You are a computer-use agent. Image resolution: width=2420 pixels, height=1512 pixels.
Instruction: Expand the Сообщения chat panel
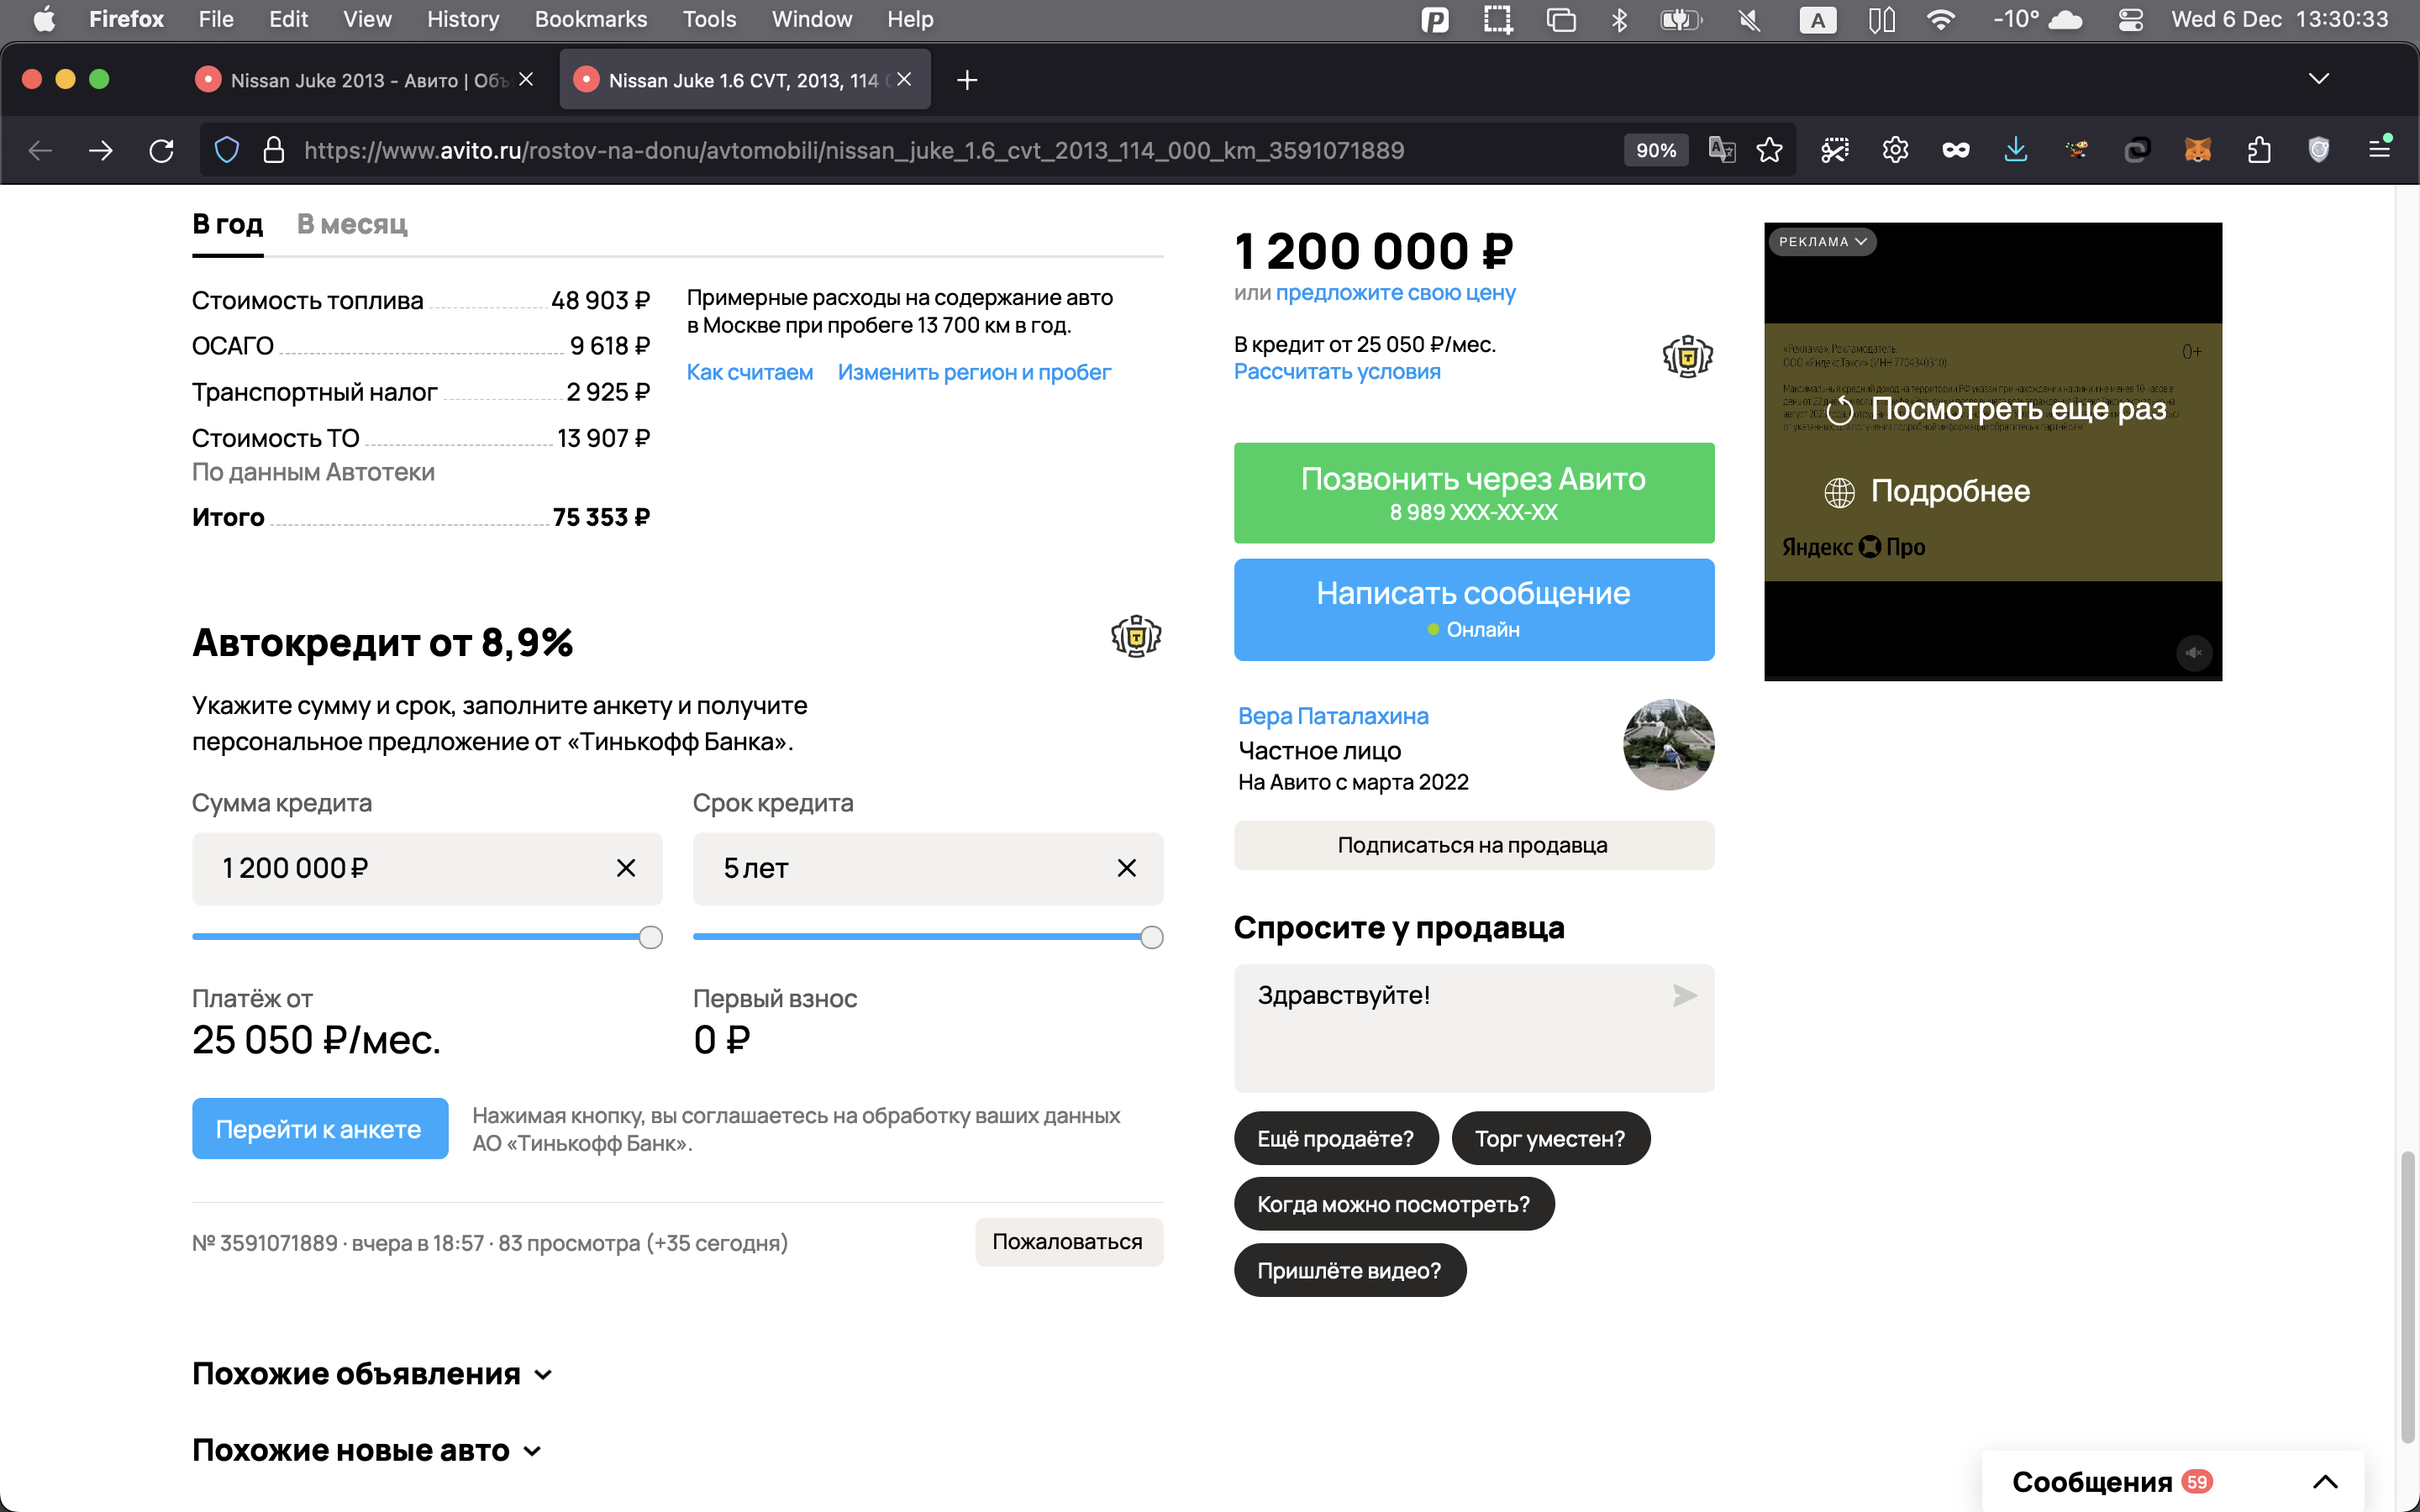click(x=2325, y=1481)
